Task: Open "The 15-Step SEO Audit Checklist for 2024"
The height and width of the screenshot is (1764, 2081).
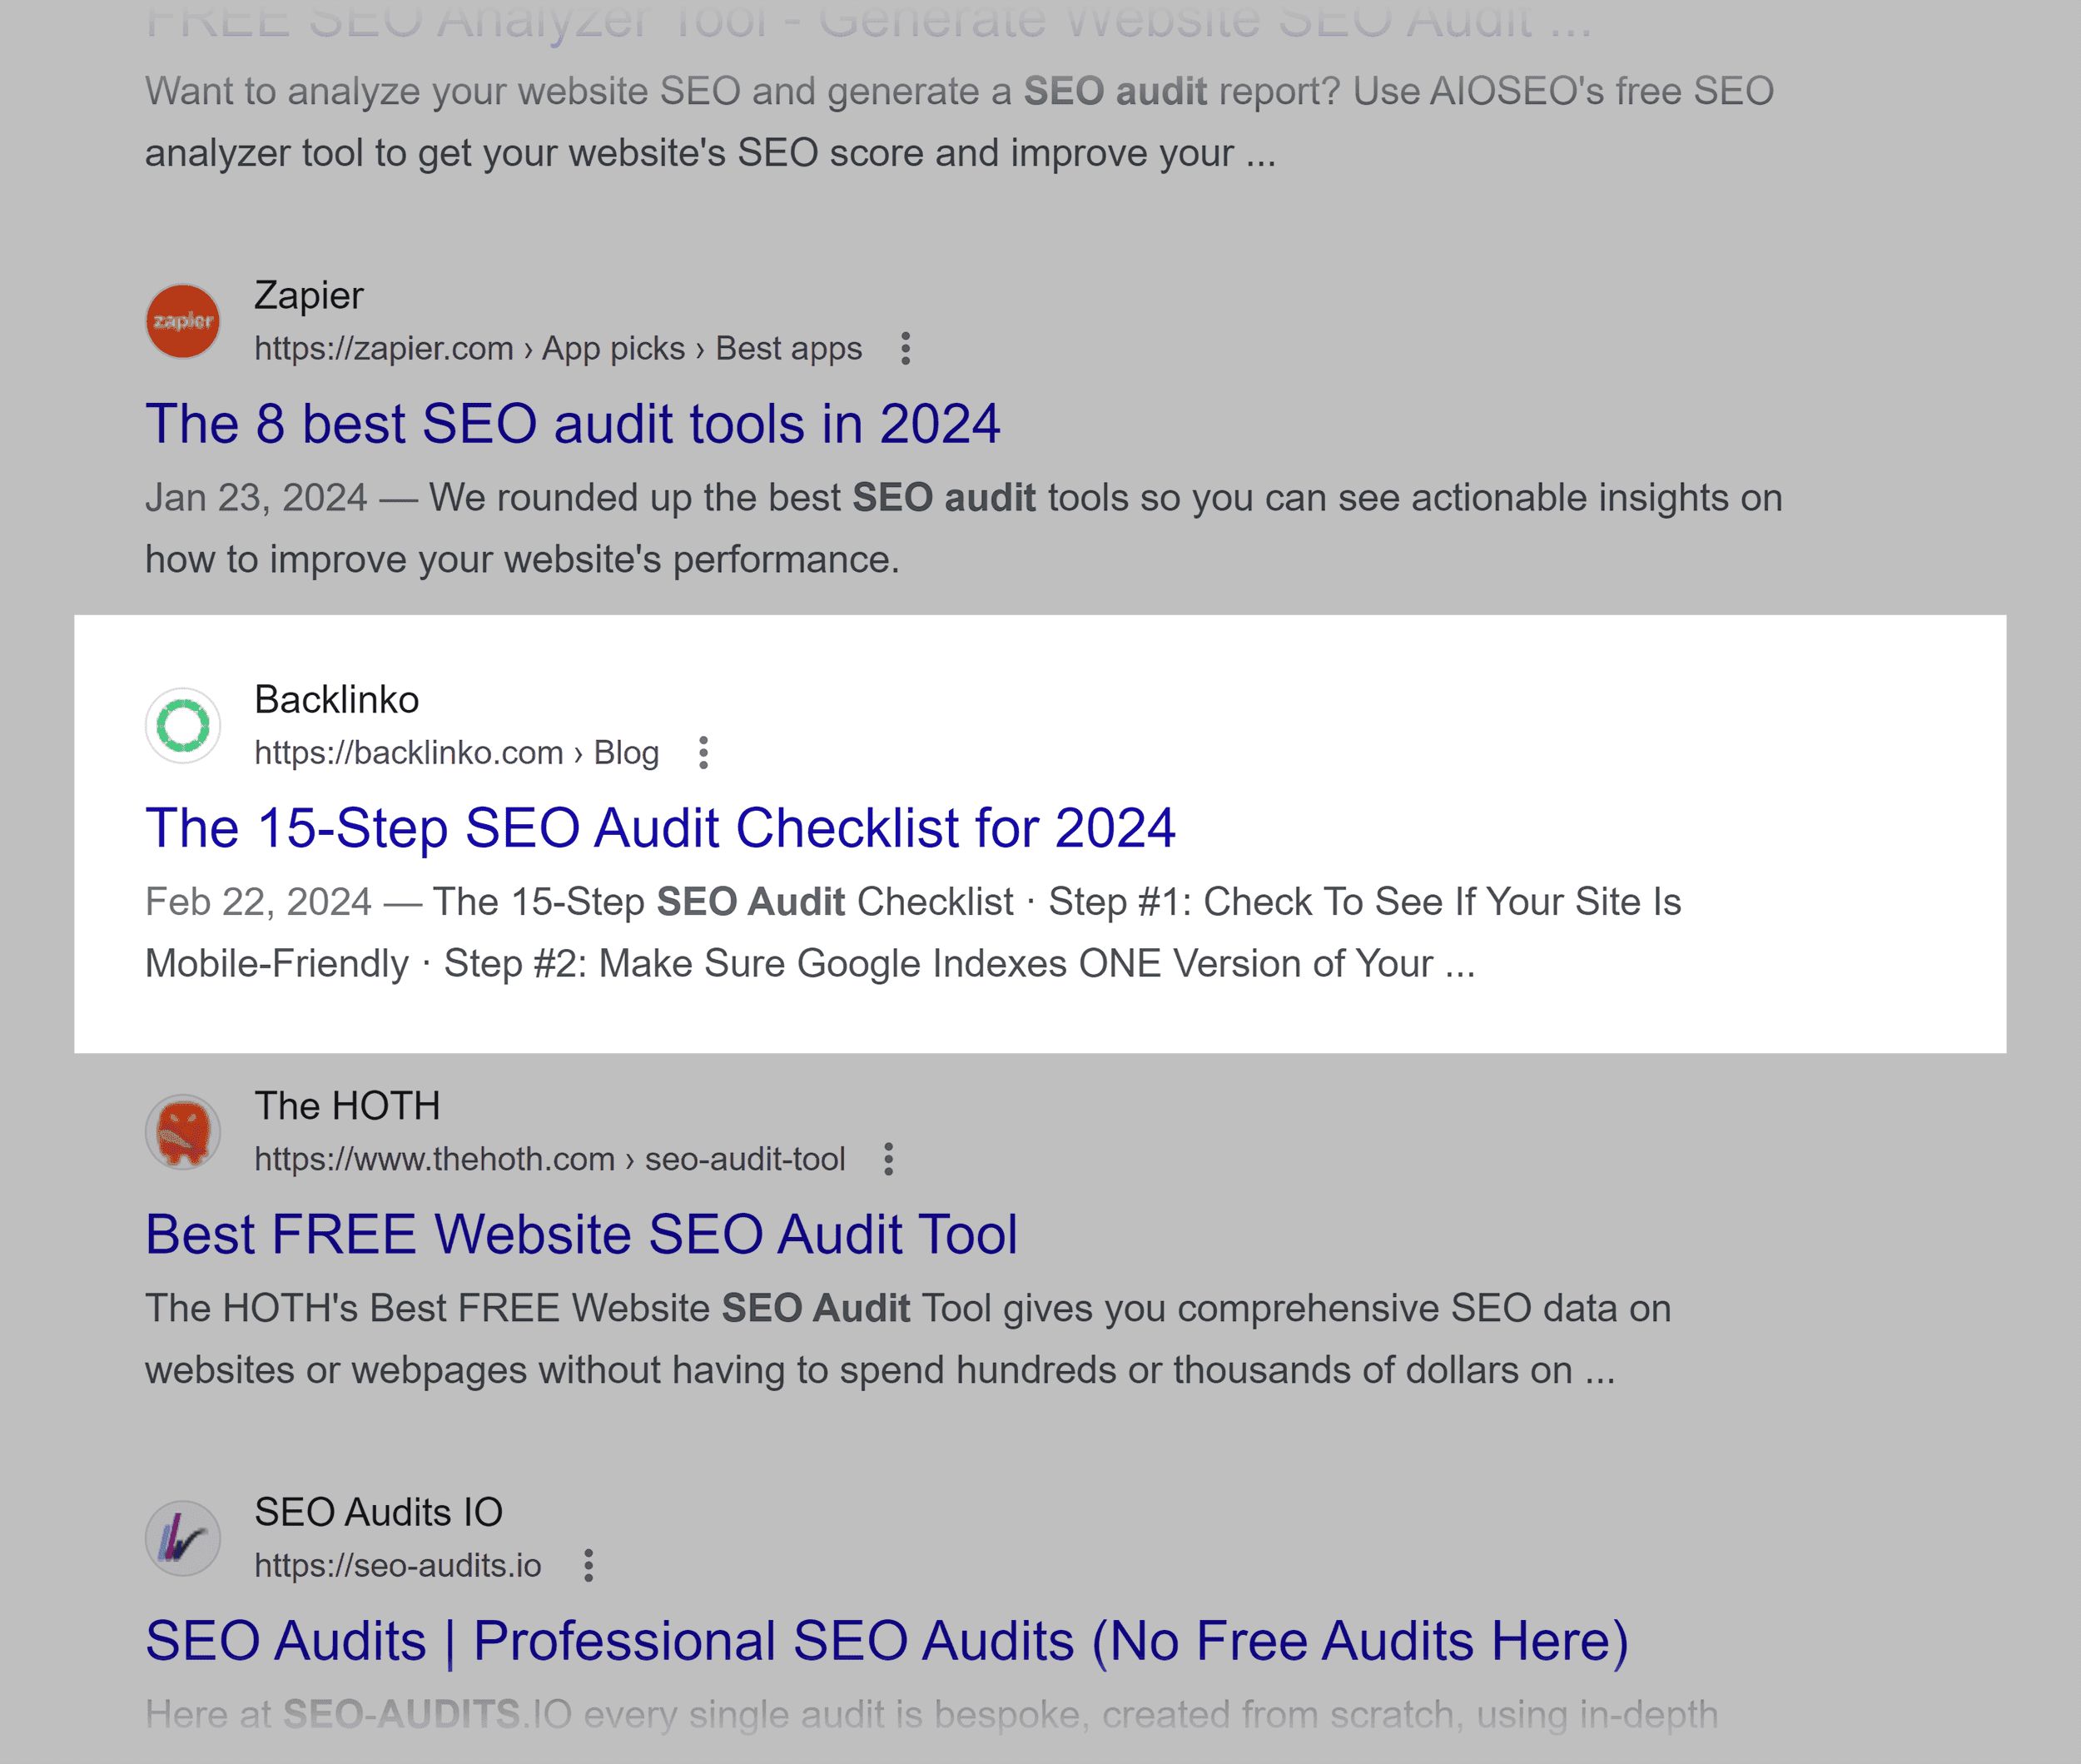Action: click(x=660, y=829)
